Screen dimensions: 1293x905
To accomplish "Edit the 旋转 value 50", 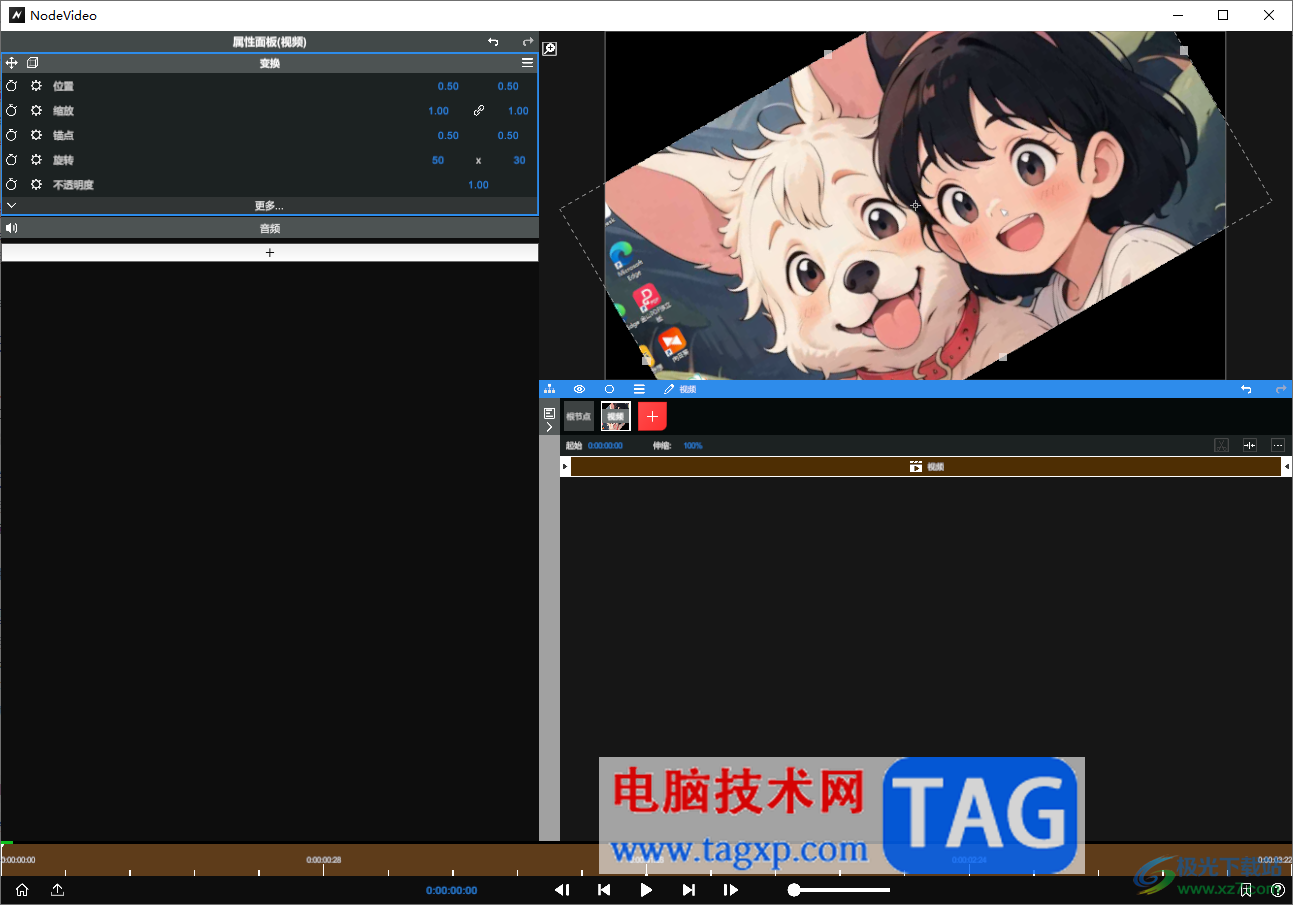I will [x=438, y=160].
